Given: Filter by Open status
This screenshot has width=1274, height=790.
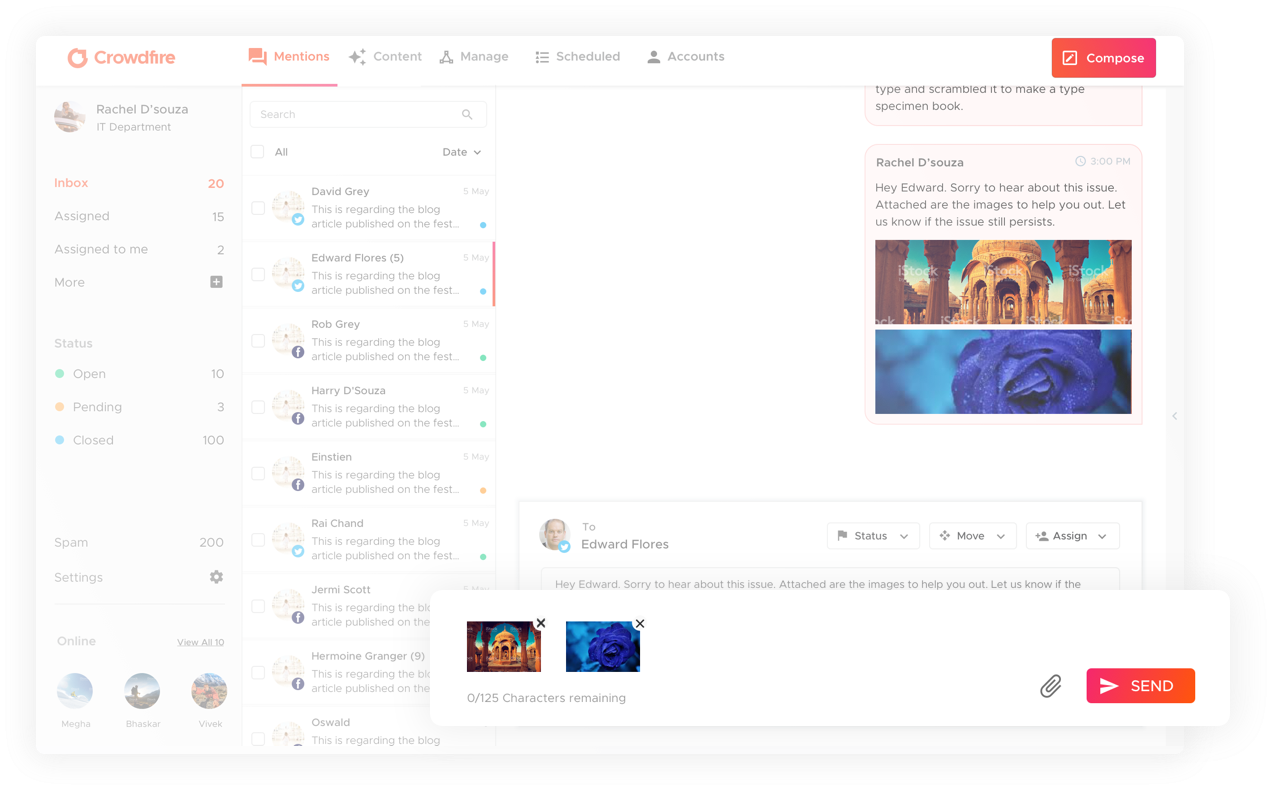Looking at the screenshot, I should pos(139,374).
